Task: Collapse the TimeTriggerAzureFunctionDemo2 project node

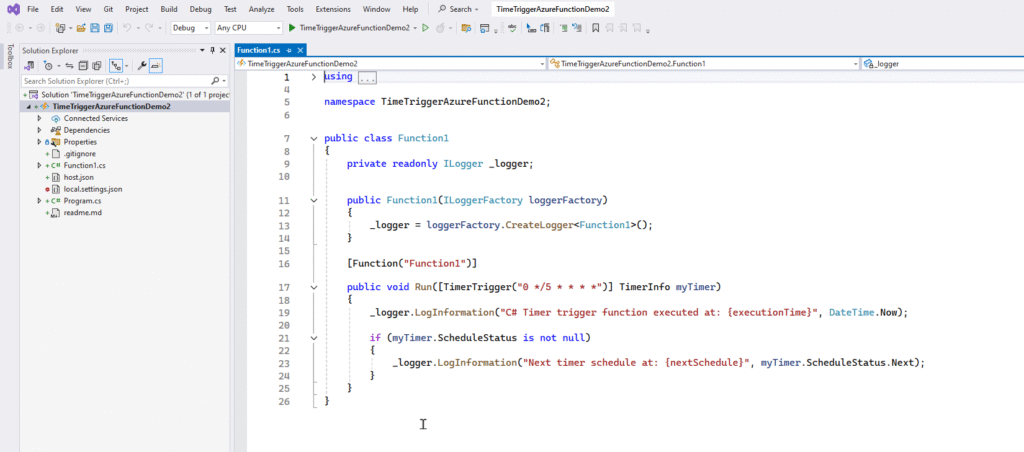Action: (29, 106)
